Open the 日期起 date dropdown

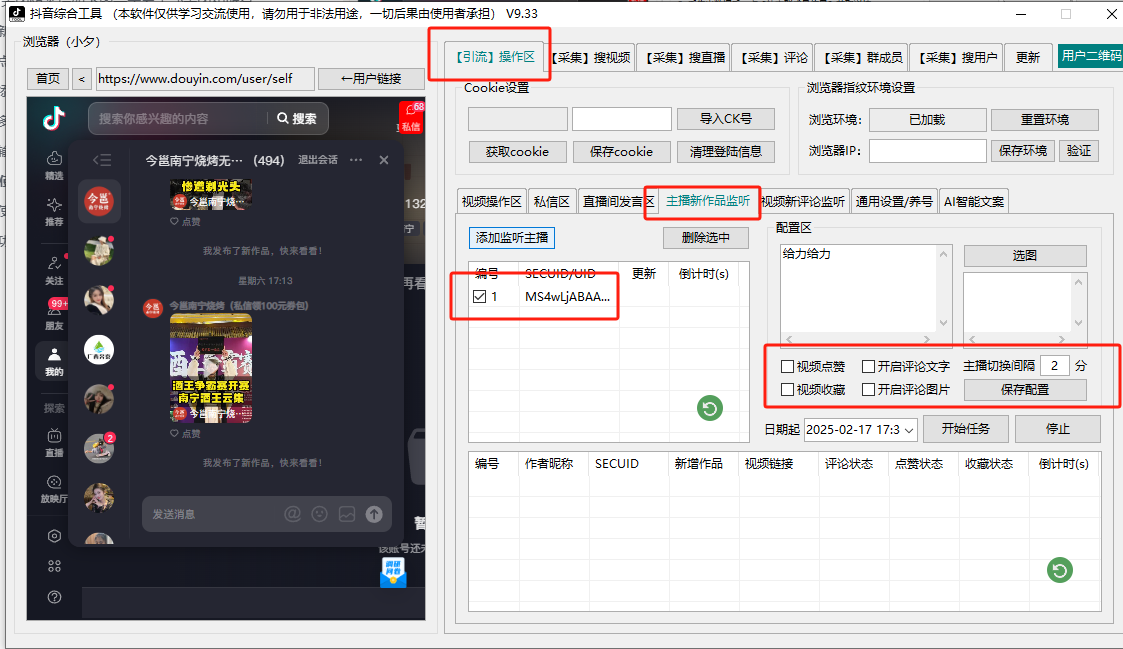pyautogui.click(x=909, y=430)
